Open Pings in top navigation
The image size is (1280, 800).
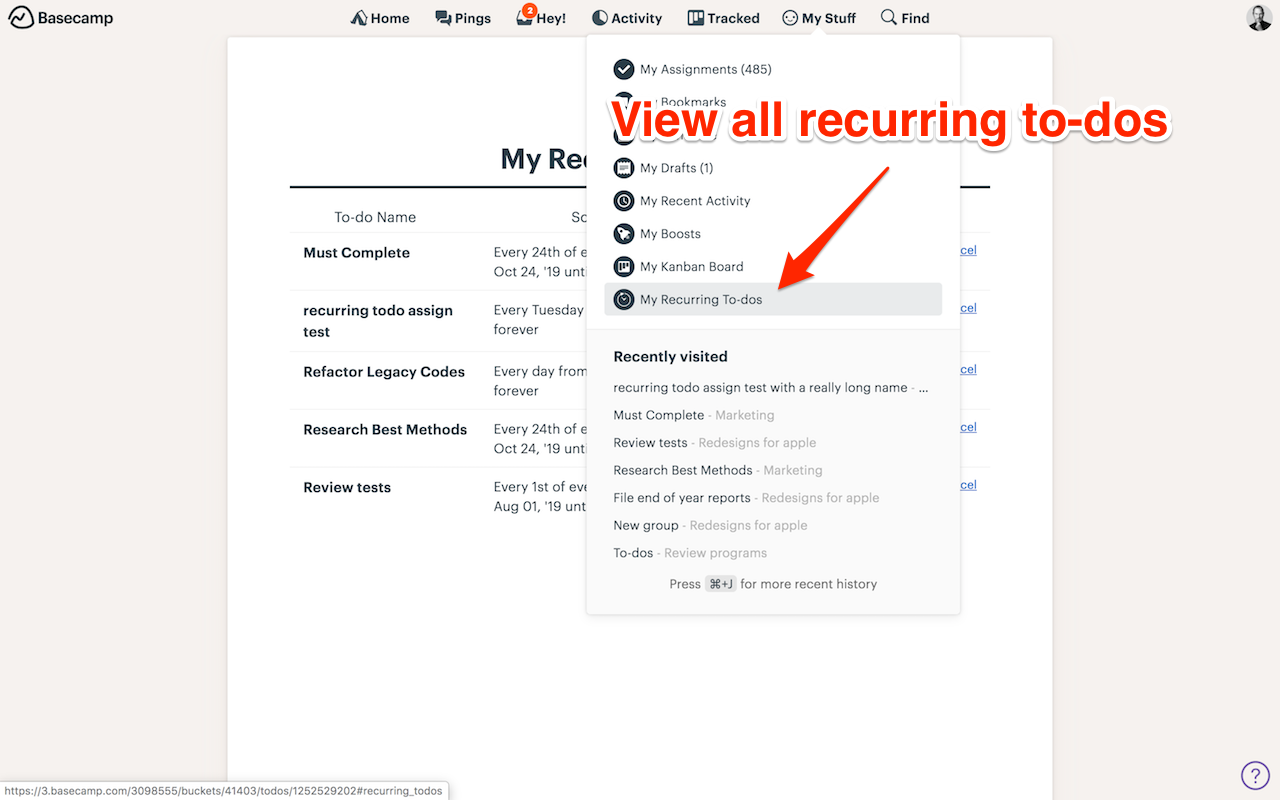tap(463, 18)
